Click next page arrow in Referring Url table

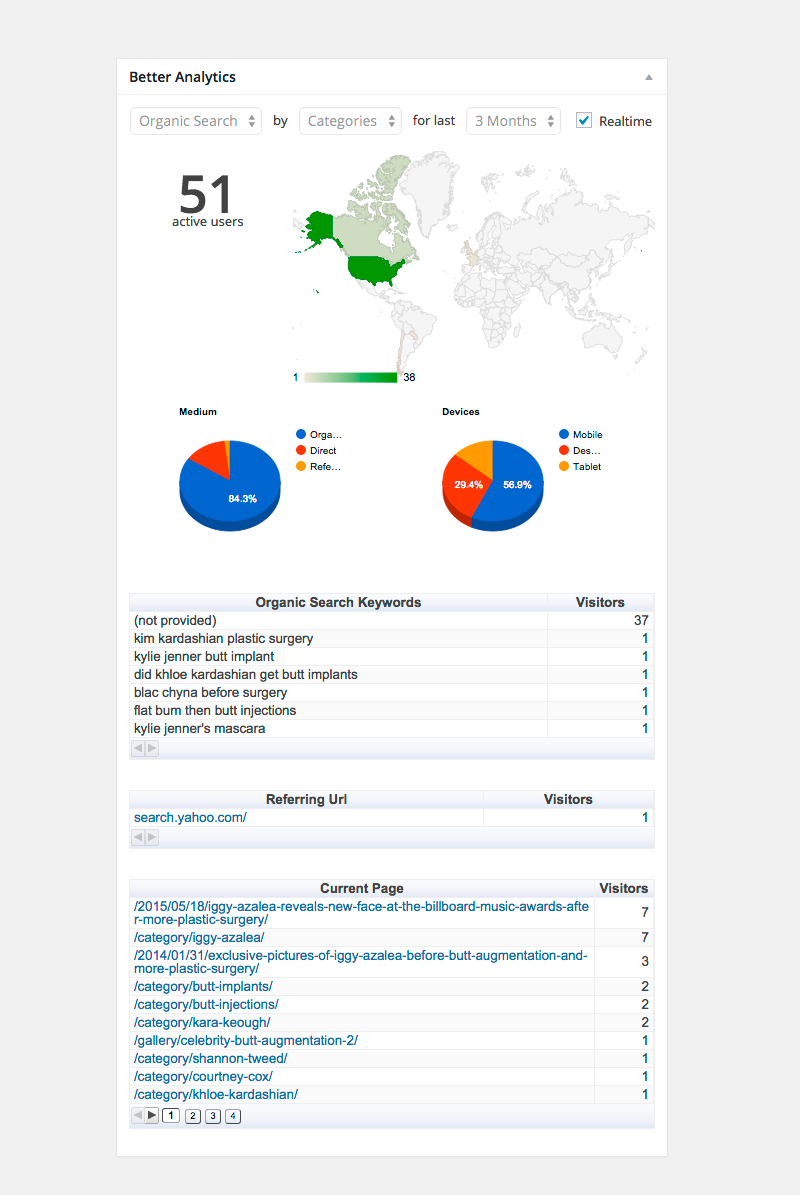(x=152, y=838)
